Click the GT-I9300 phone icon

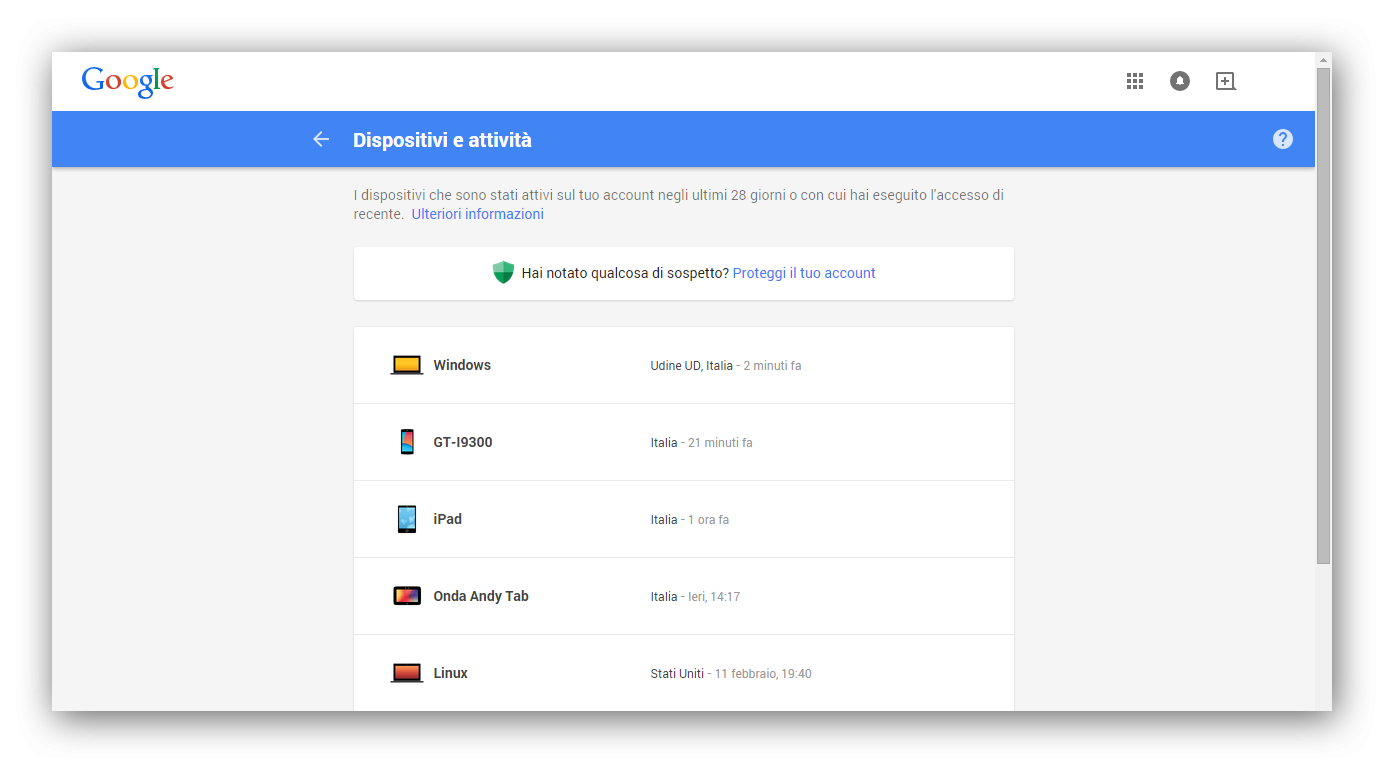[x=407, y=442]
